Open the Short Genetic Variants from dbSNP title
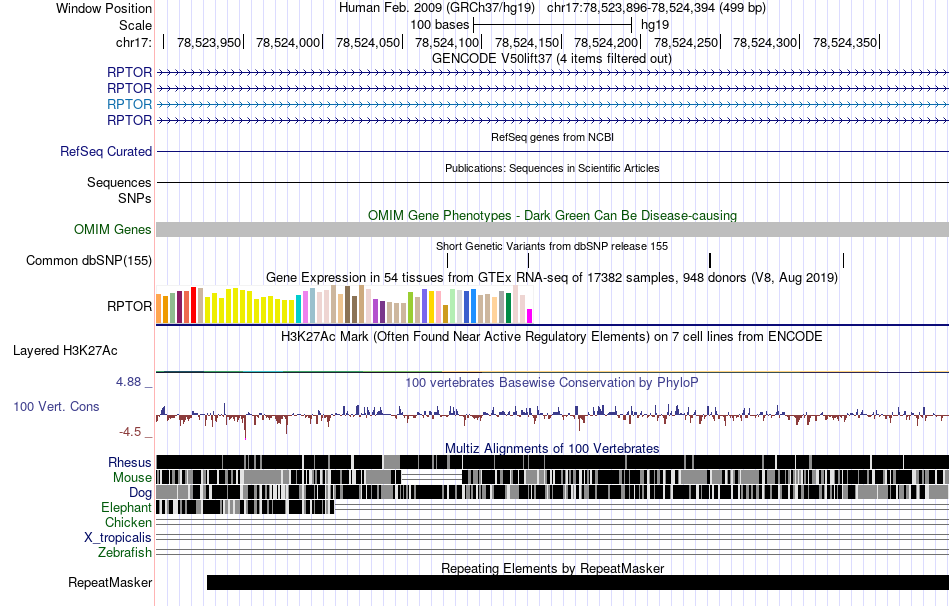The width and height of the screenshot is (950, 606). (552, 247)
